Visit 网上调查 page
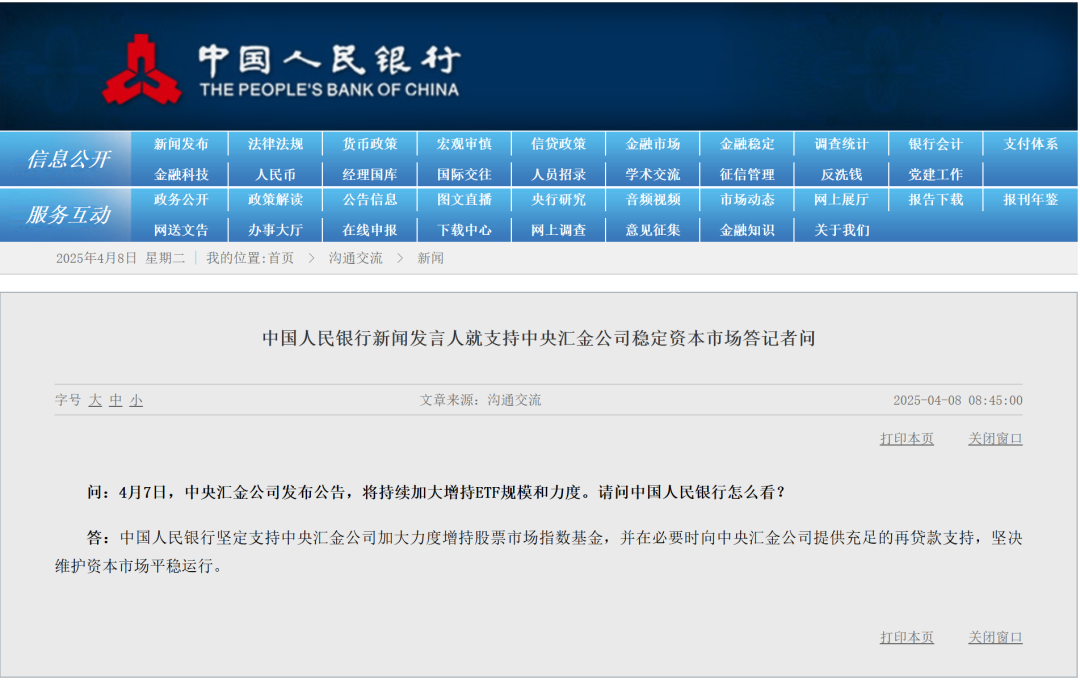Image resolution: width=1080 pixels, height=680 pixels. click(559, 230)
